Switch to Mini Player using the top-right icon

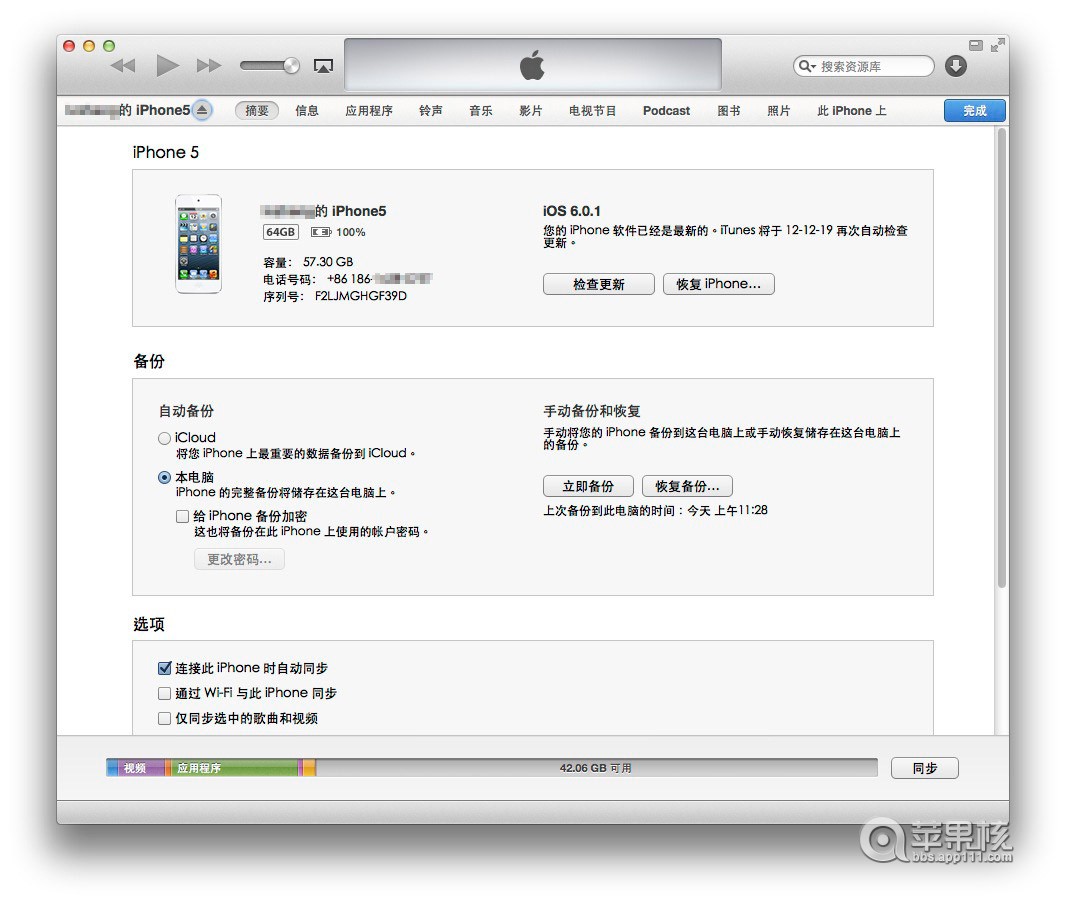(x=975, y=44)
